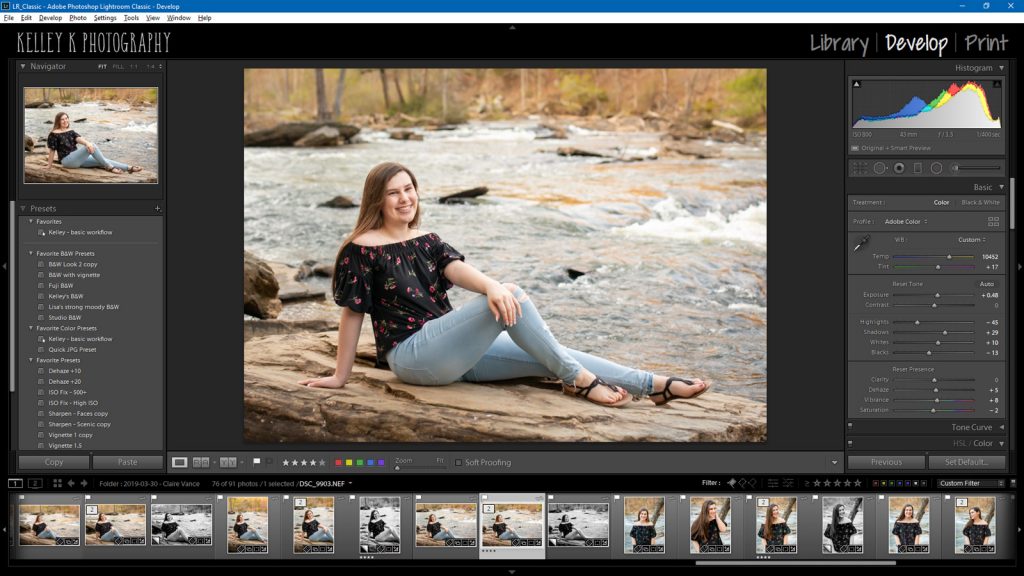
Task: Click the main window display 1 icon
Action: click(x=15, y=483)
